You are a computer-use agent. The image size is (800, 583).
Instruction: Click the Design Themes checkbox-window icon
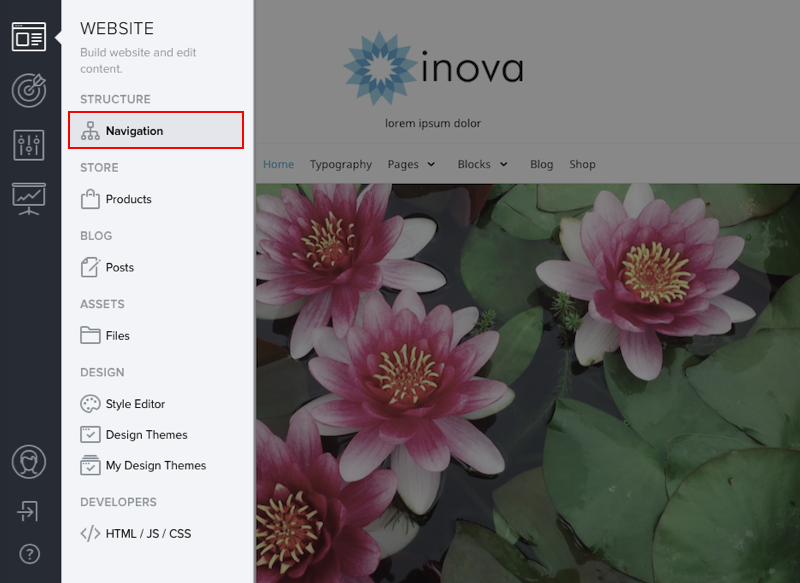(x=90, y=435)
